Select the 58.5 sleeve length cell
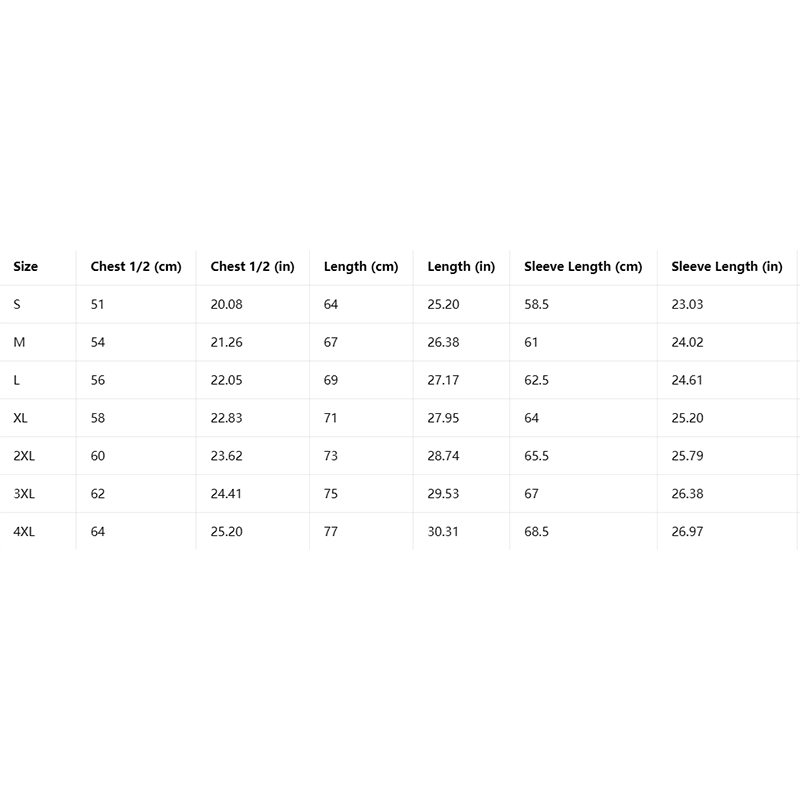This screenshot has width=800, height=800. click(537, 305)
